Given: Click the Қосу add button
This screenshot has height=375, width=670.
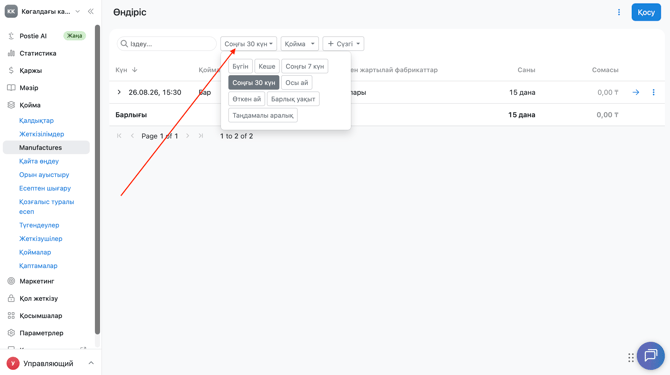Looking at the screenshot, I should pos(646,12).
